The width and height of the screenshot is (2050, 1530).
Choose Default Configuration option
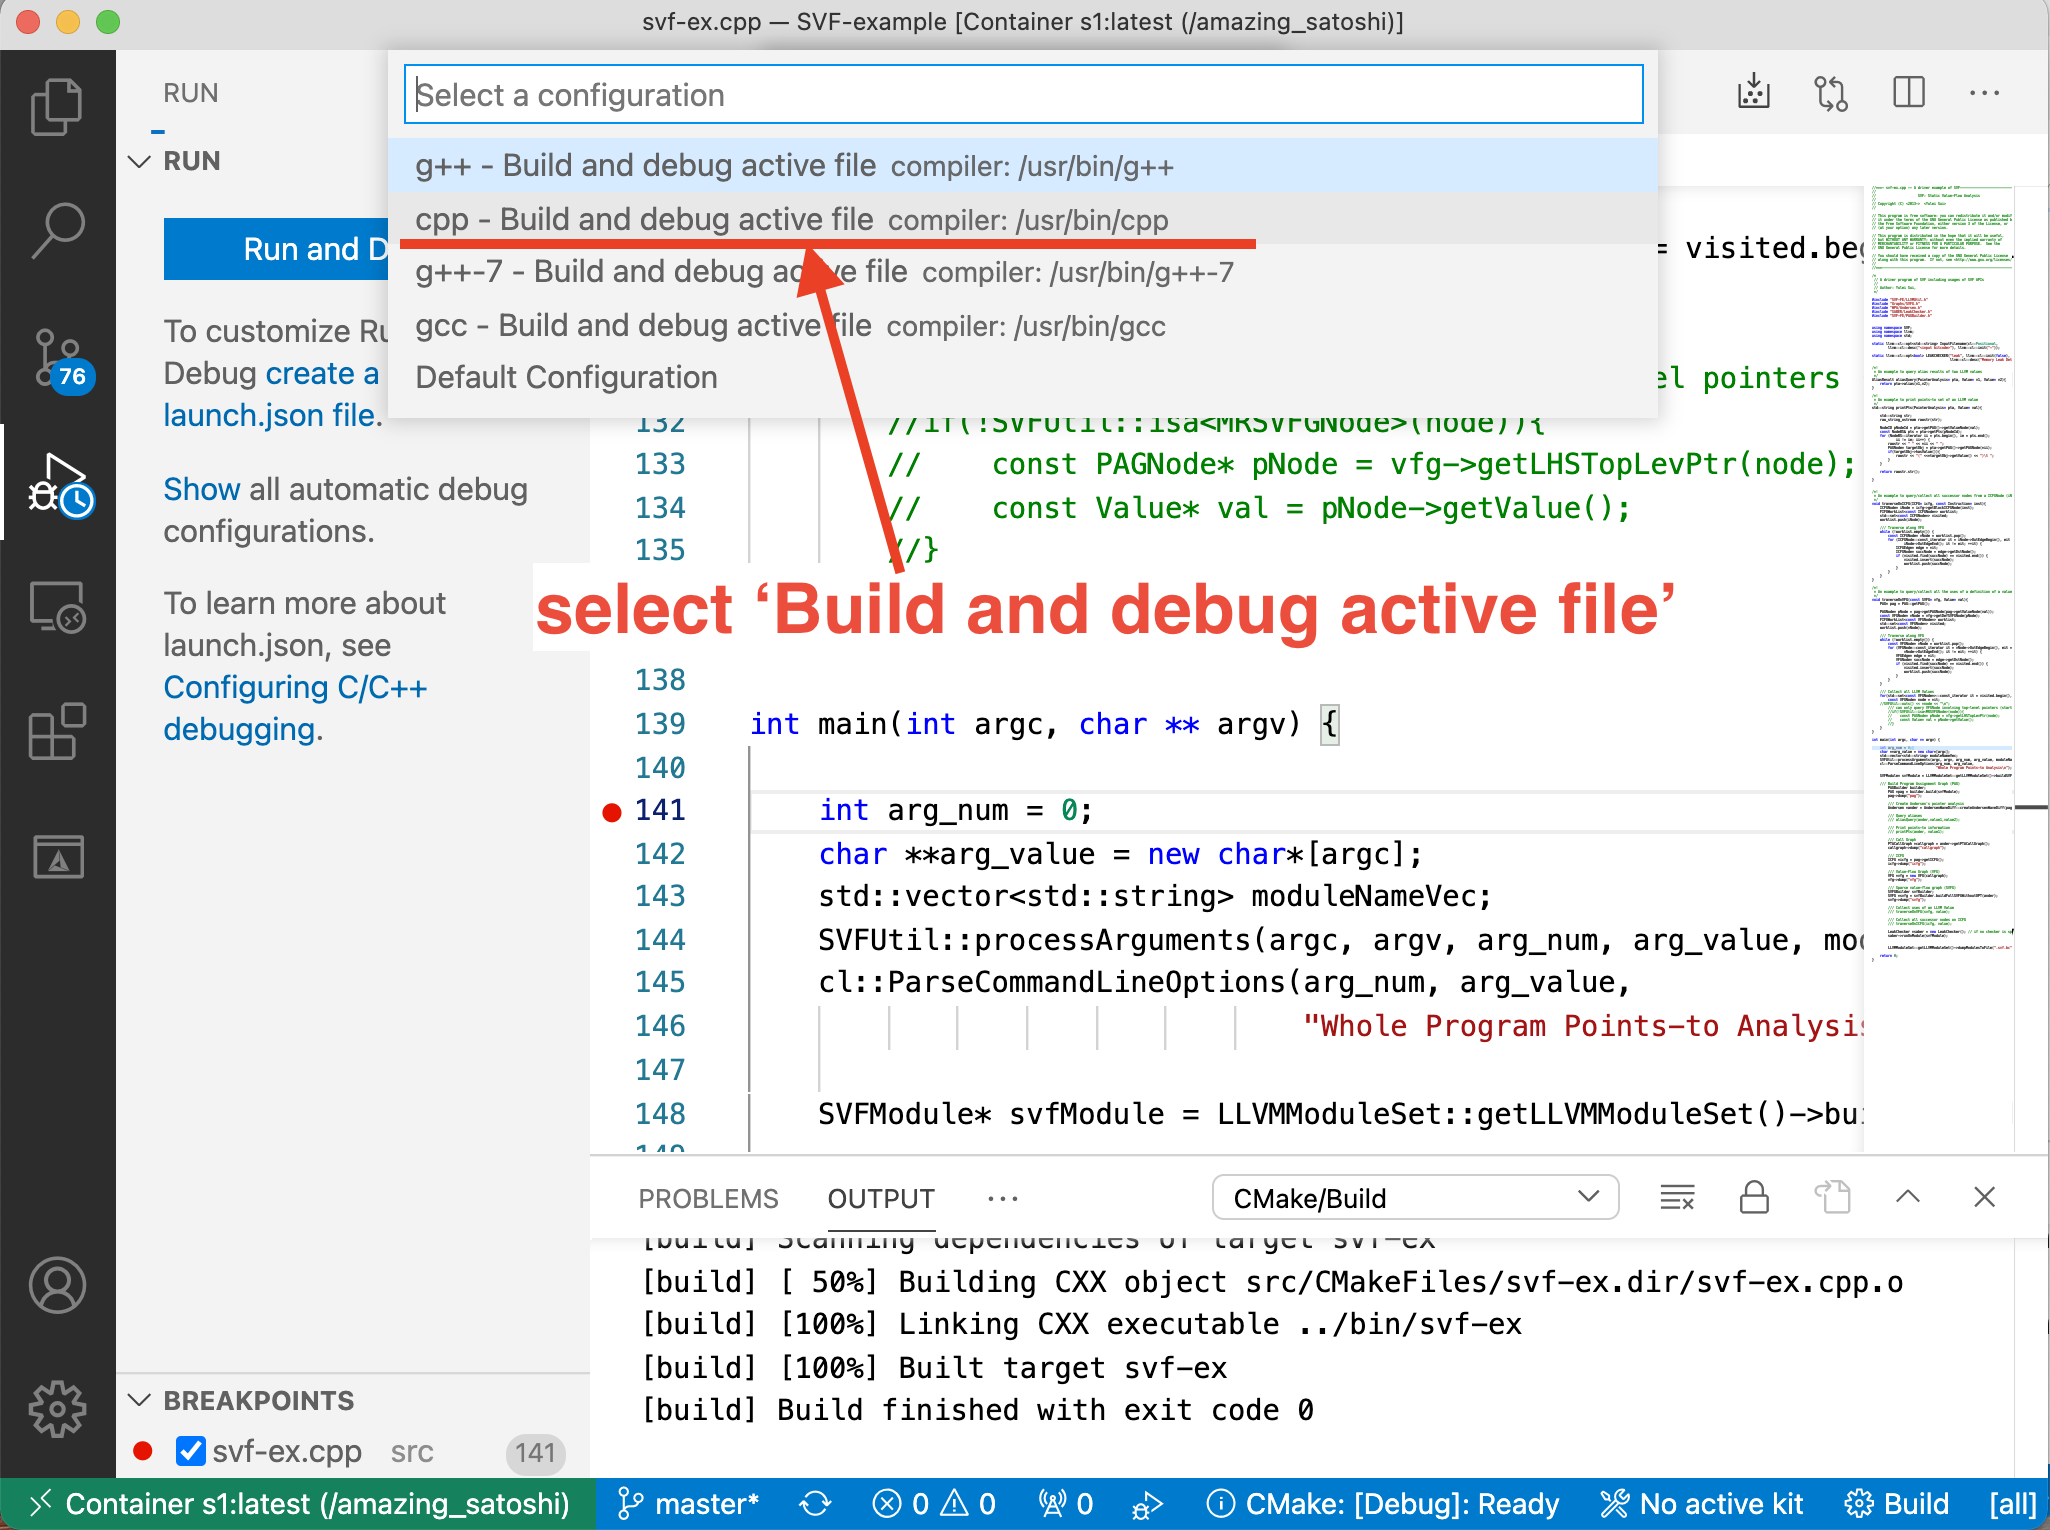tap(1023, 378)
